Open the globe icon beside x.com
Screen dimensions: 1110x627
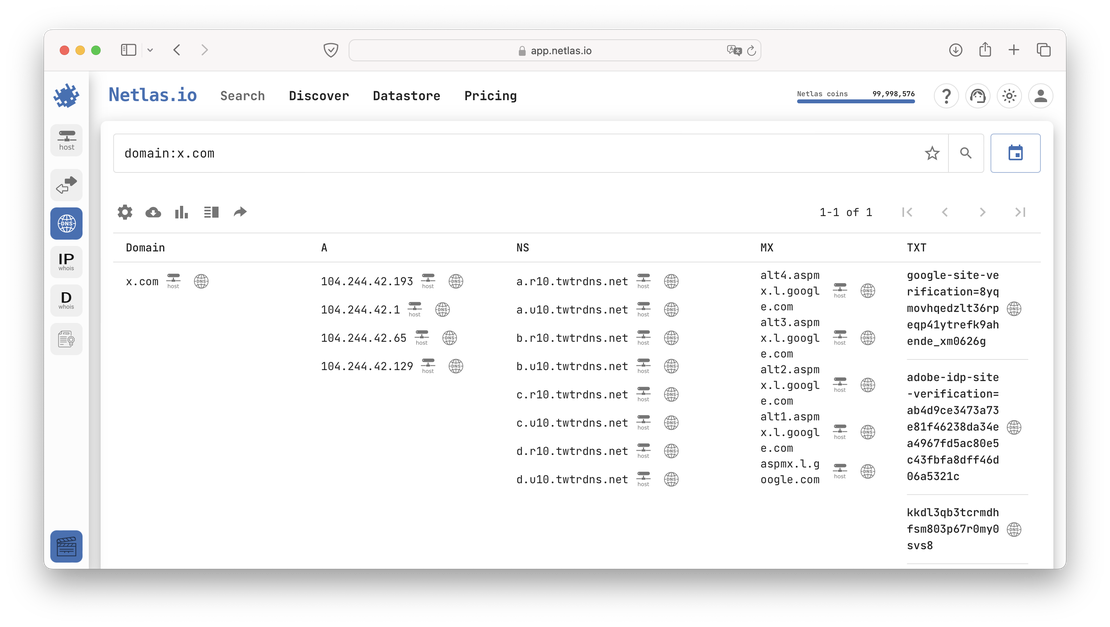201,281
